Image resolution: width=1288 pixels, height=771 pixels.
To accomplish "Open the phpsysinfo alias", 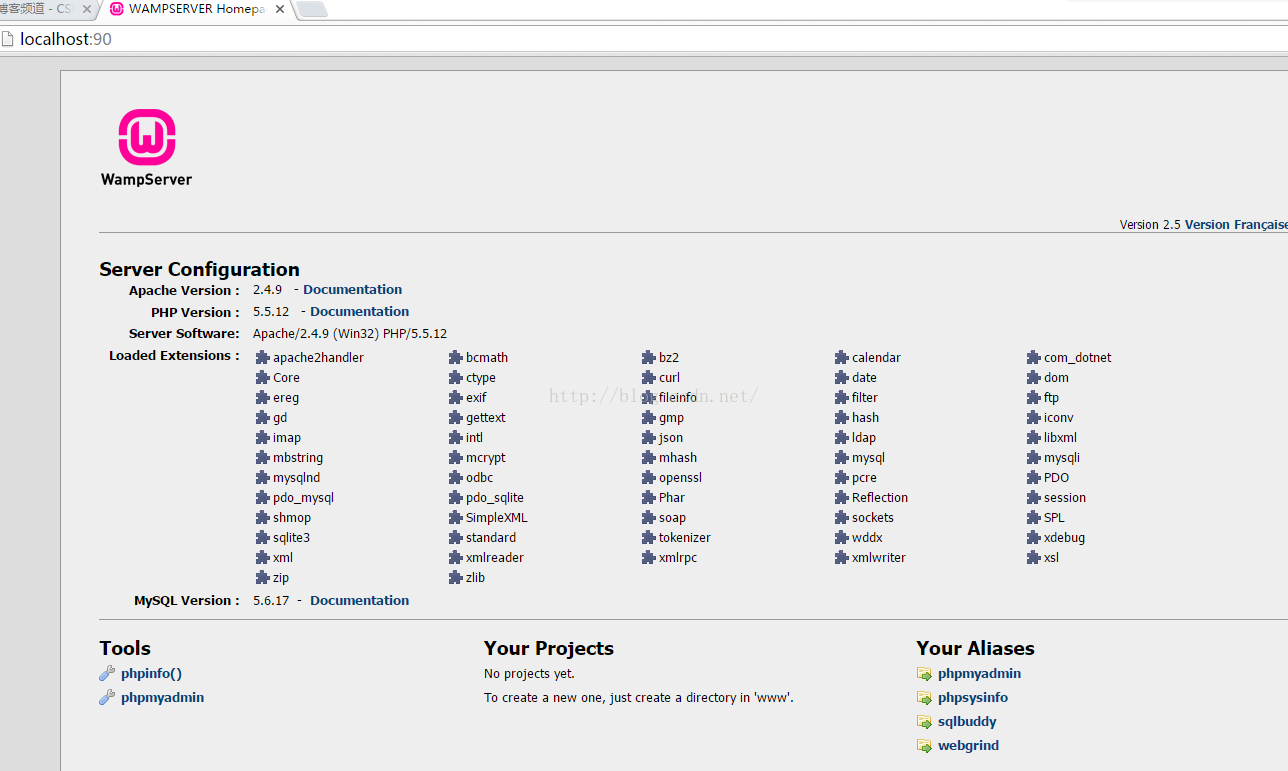I will click(x=973, y=697).
